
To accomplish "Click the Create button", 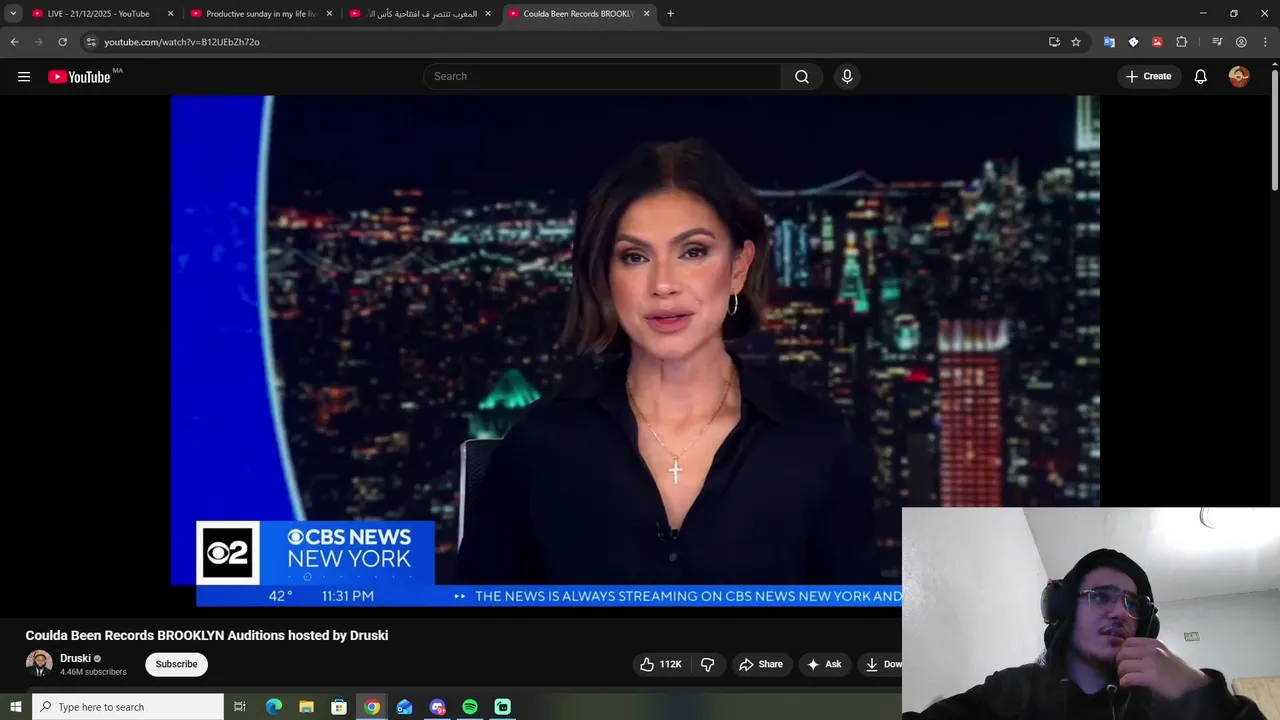I will click(1149, 77).
